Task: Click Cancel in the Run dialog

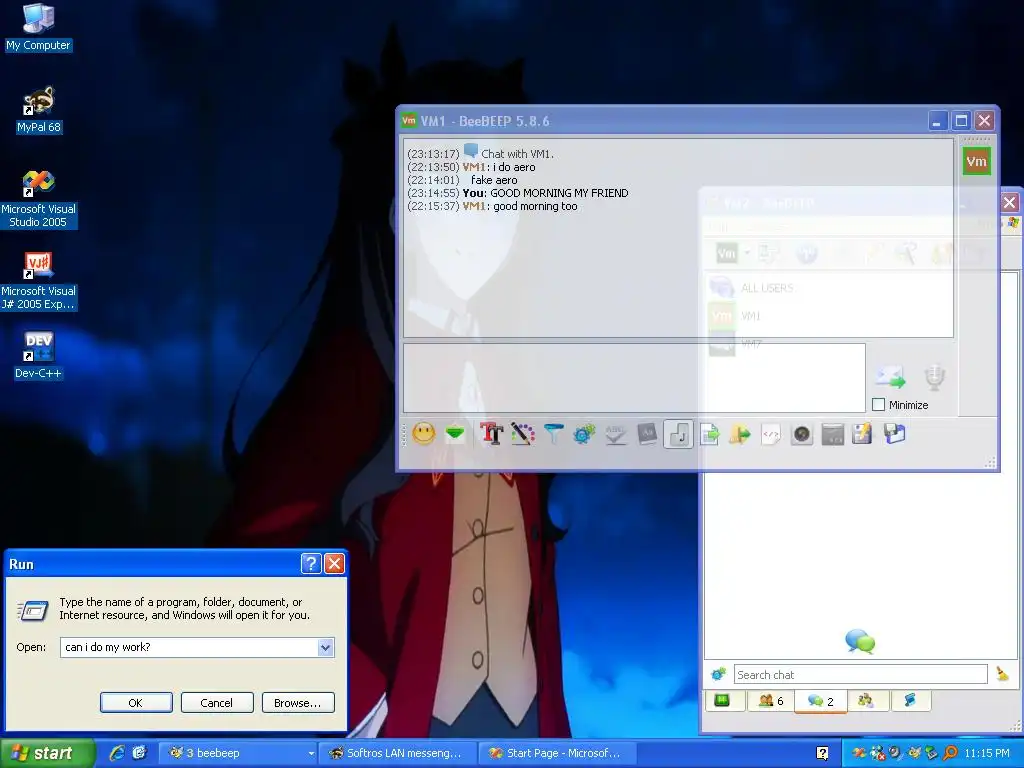Action: coord(217,703)
